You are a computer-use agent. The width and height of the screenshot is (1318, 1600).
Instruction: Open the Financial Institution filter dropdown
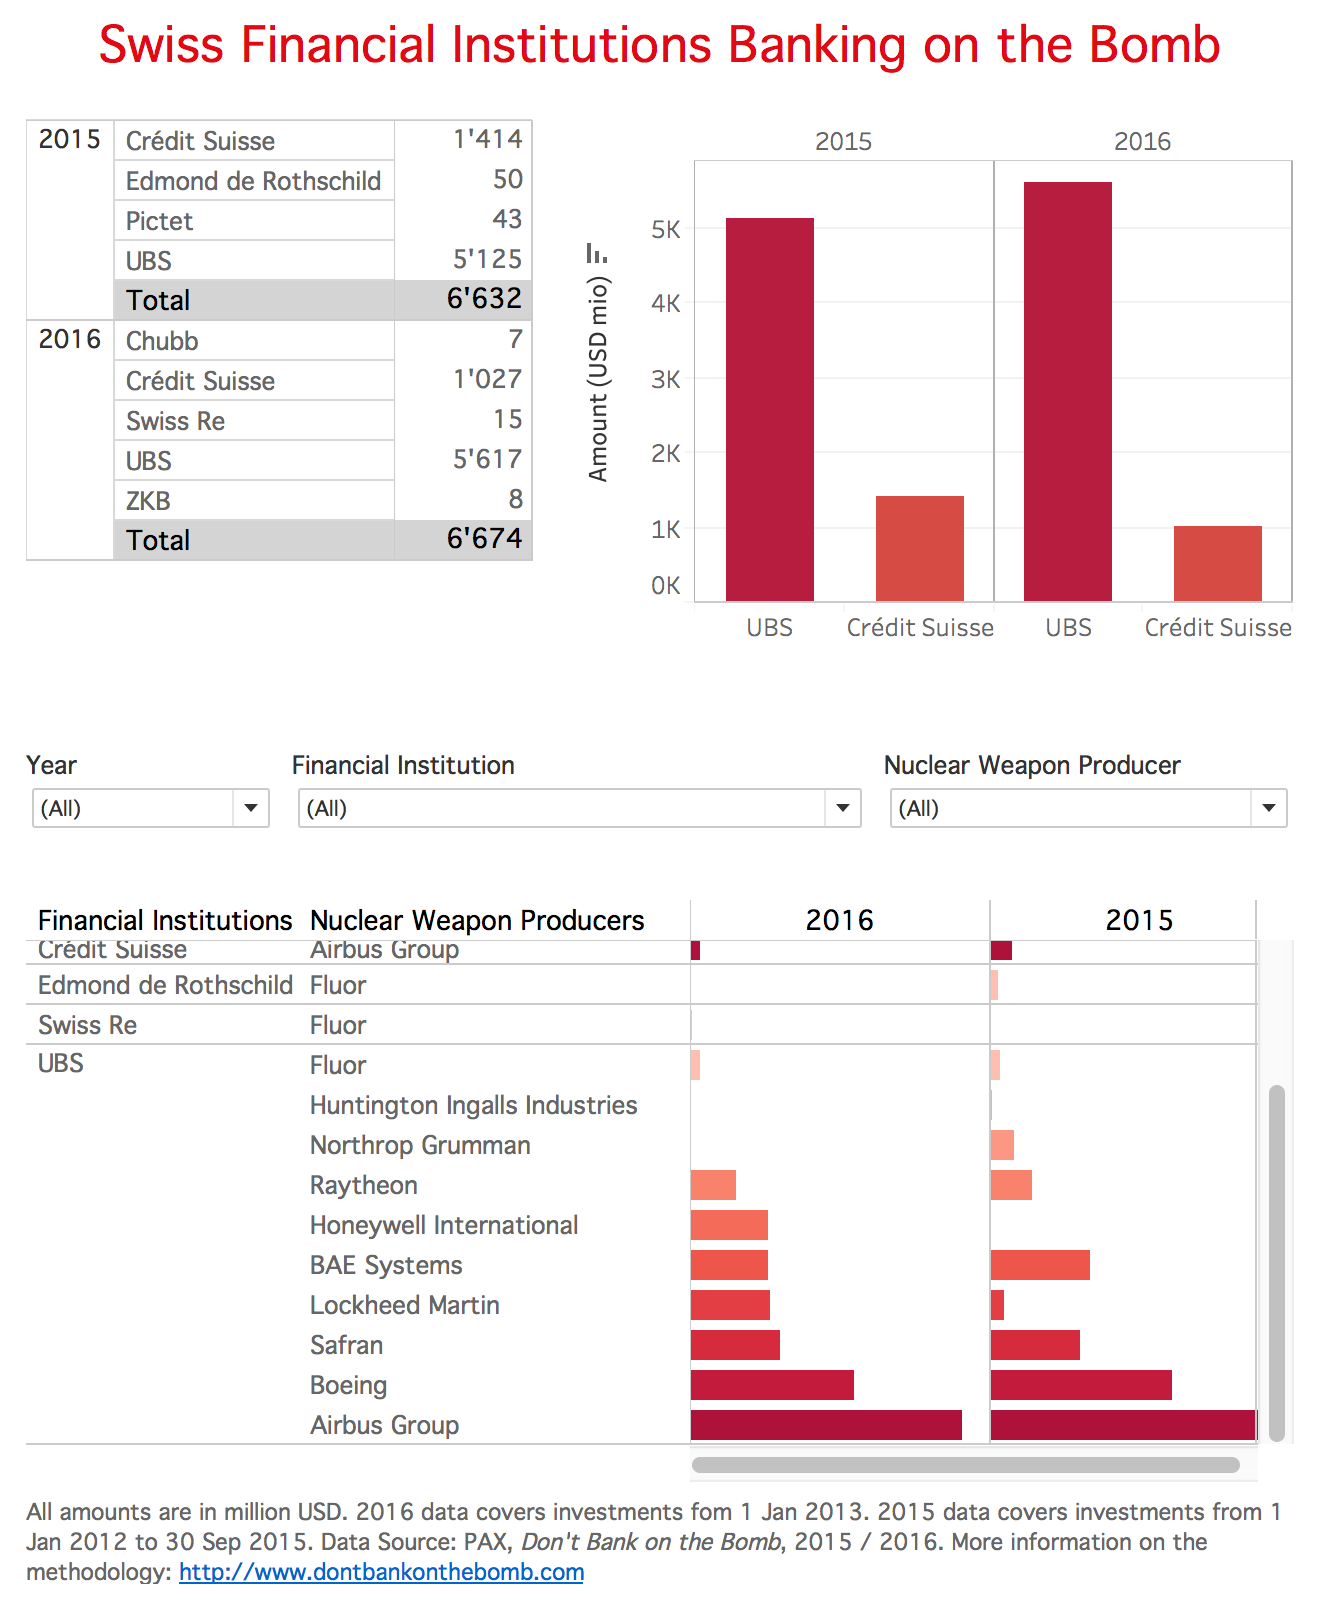[579, 808]
